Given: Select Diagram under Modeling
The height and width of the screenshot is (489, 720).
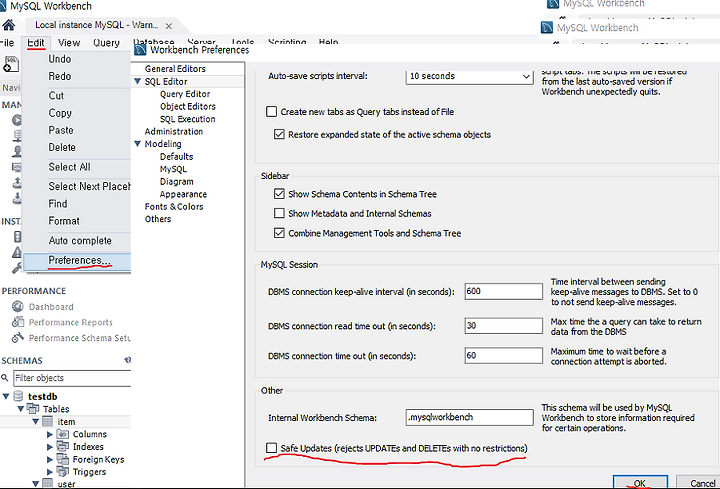Looking at the screenshot, I should tap(176, 181).
